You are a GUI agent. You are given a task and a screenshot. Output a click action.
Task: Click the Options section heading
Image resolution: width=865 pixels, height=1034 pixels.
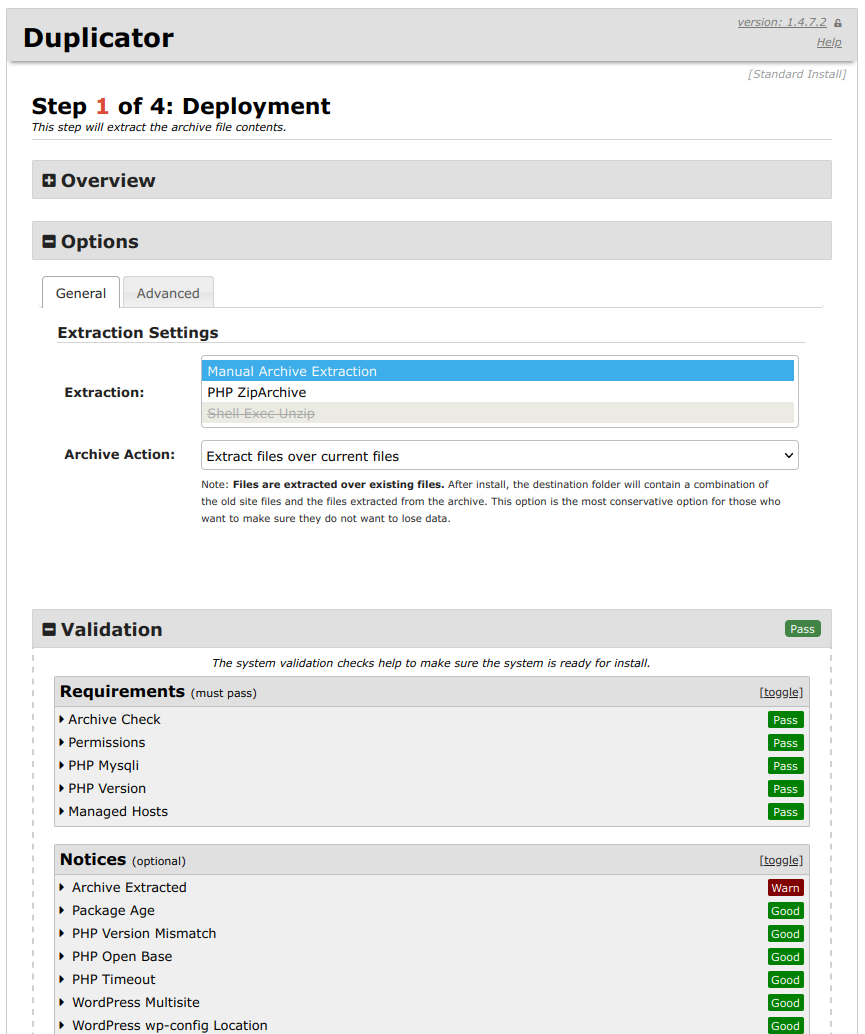100,241
